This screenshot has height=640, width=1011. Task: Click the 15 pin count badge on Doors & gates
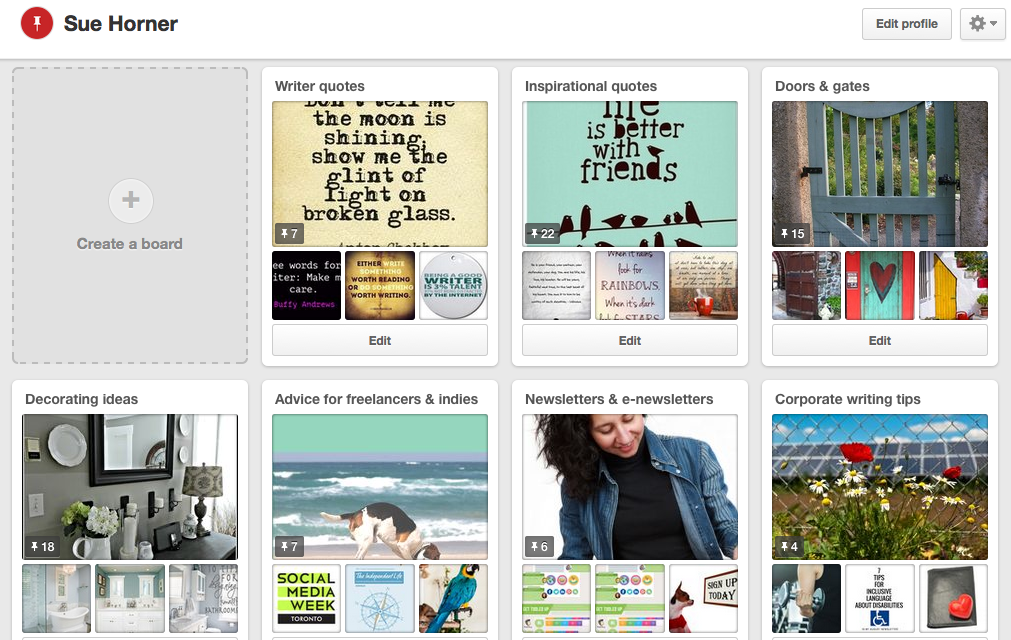(792, 233)
